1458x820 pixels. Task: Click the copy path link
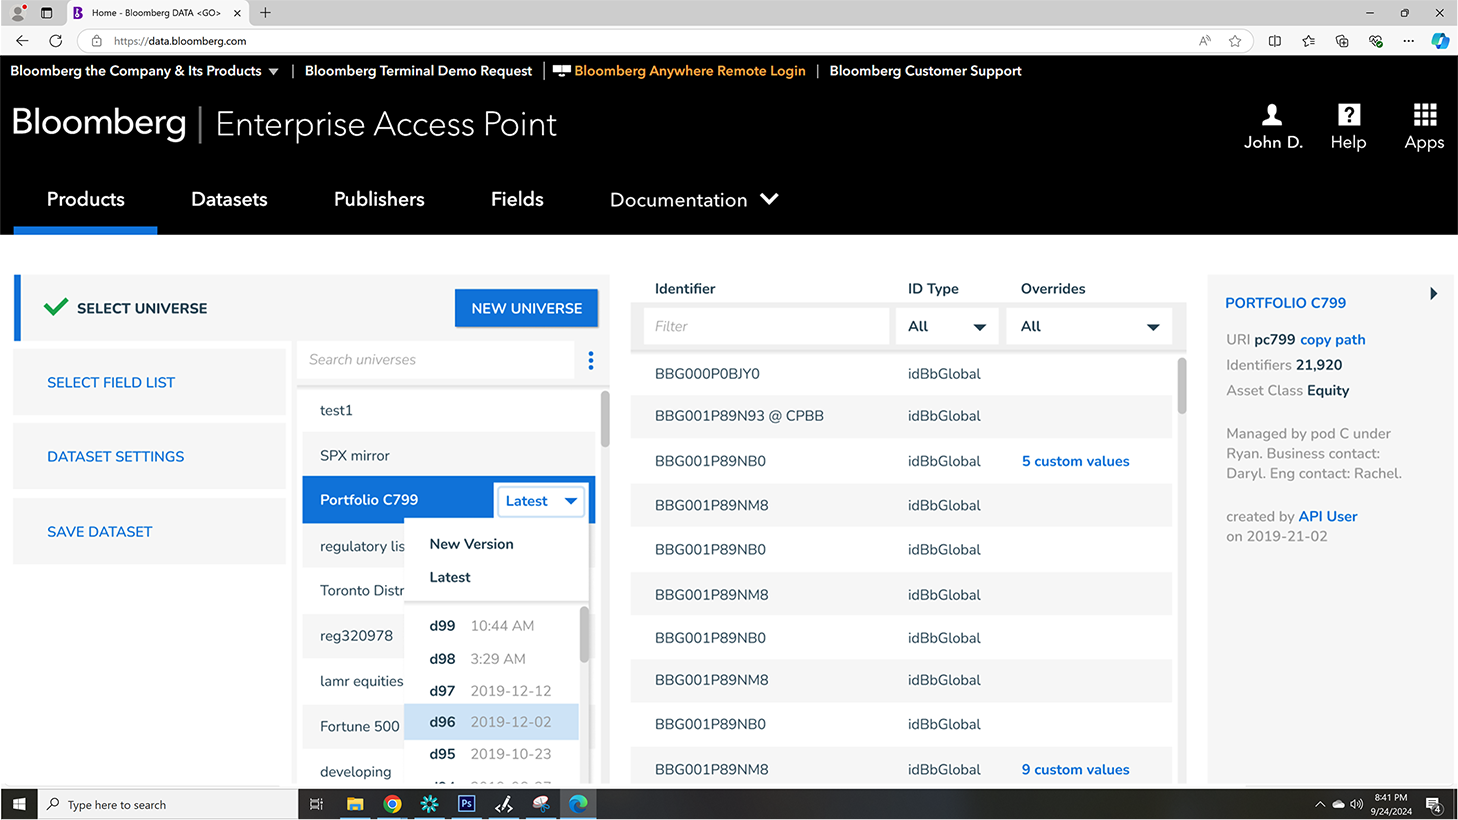[1332, 340]
